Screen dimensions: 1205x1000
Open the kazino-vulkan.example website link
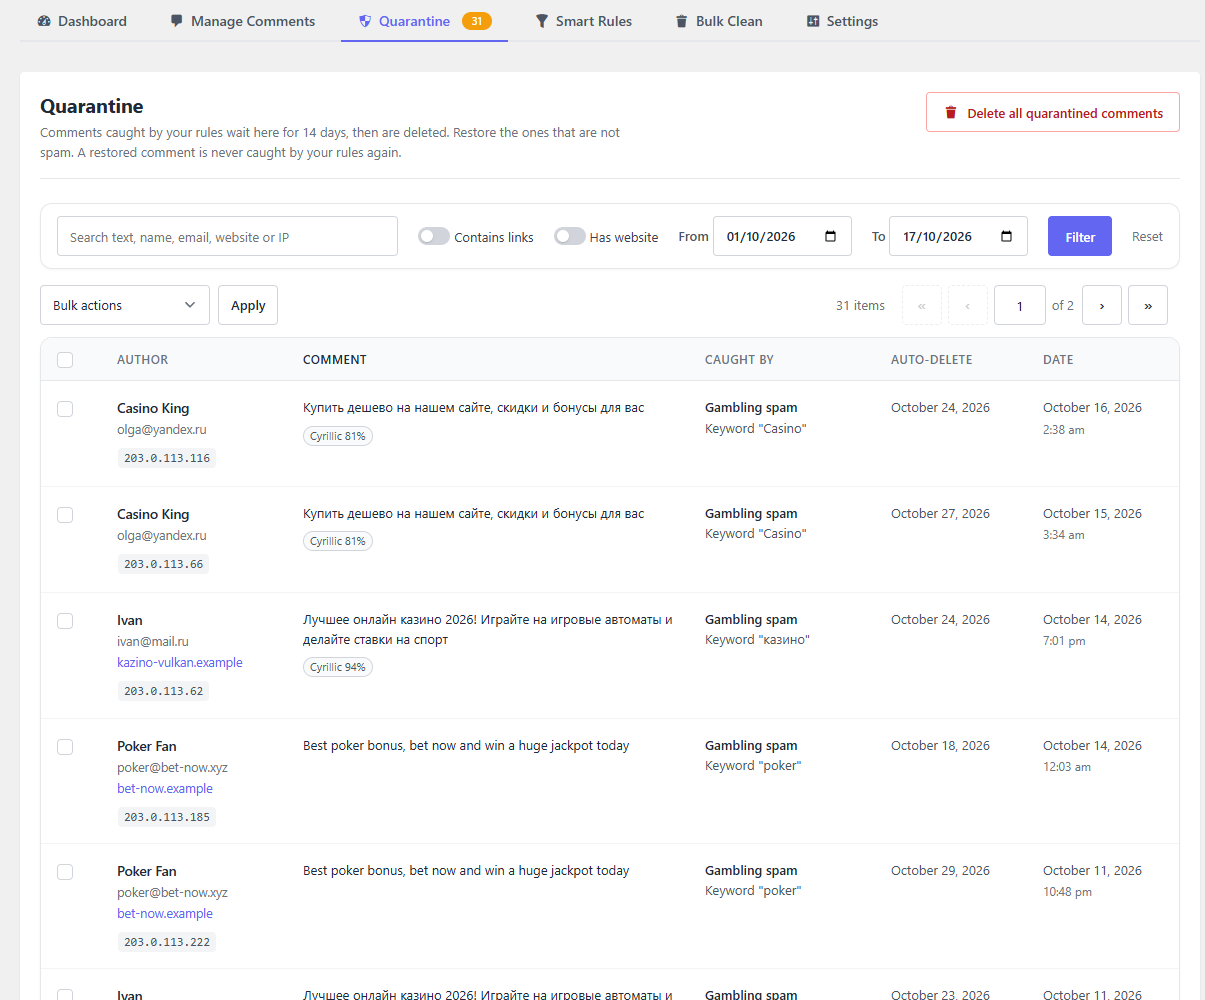click(180, 663)
